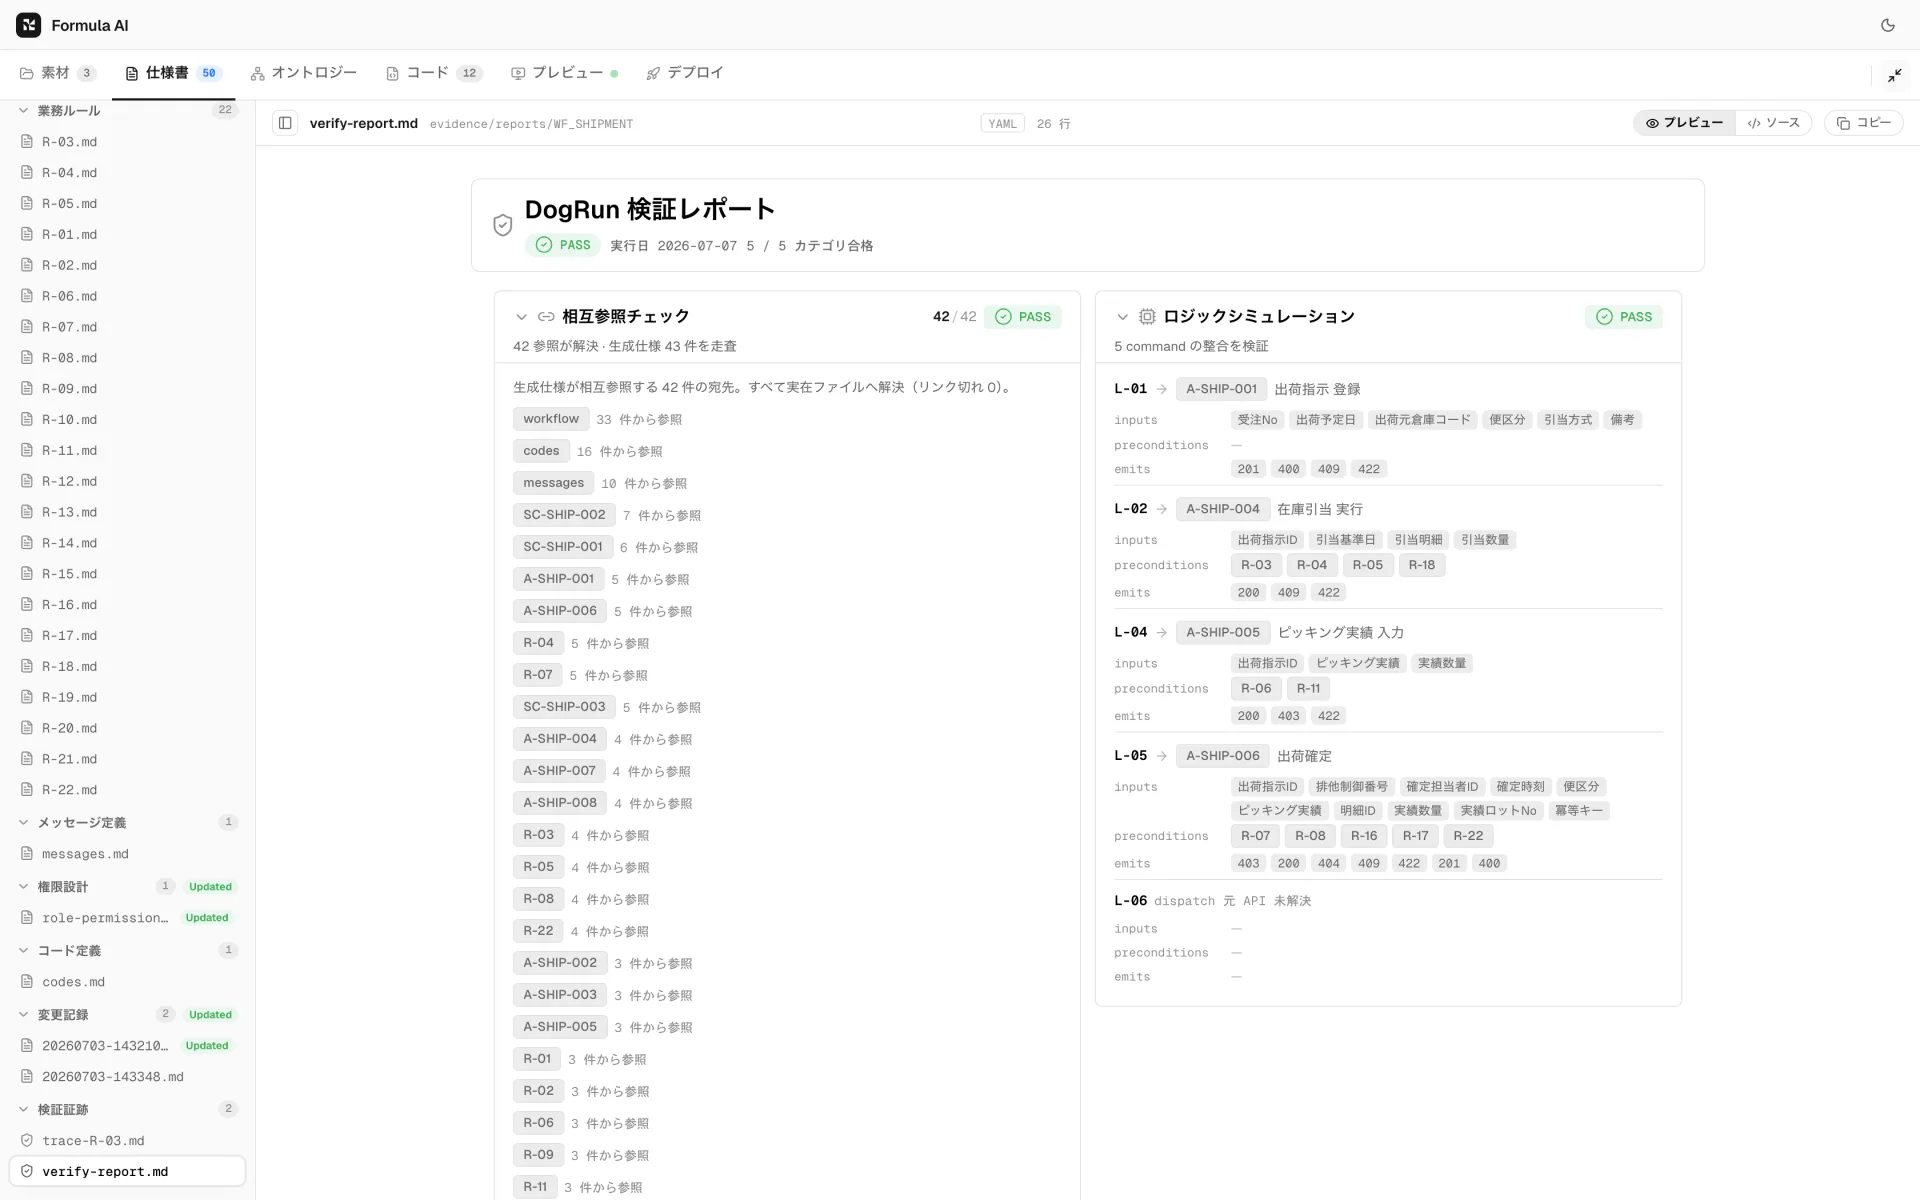Collapse the 権限設計 section

coord(24,887)
